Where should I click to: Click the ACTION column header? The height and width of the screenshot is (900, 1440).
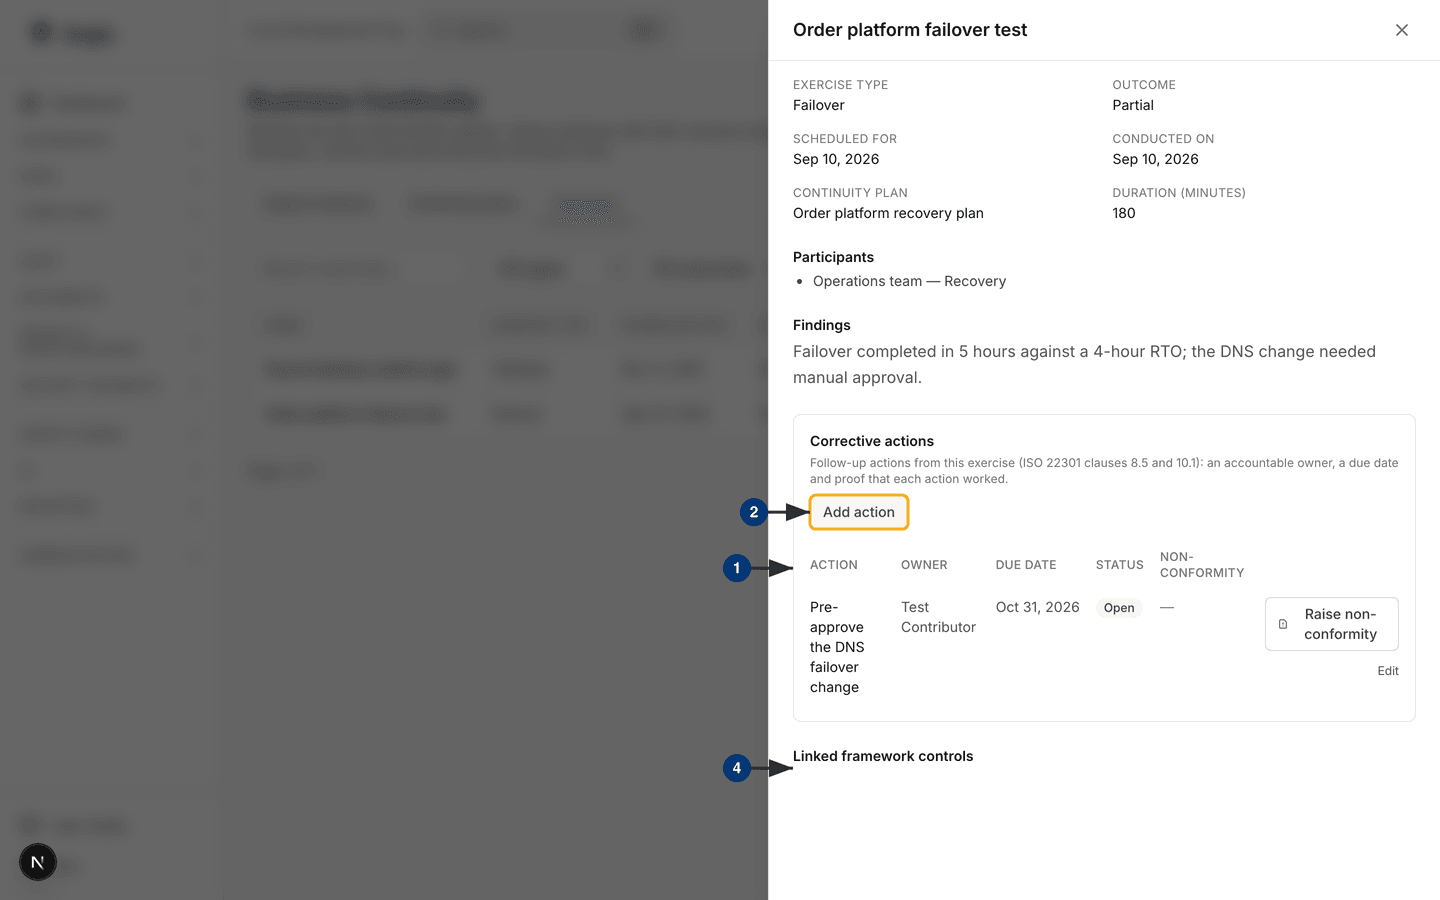[834, 565]
